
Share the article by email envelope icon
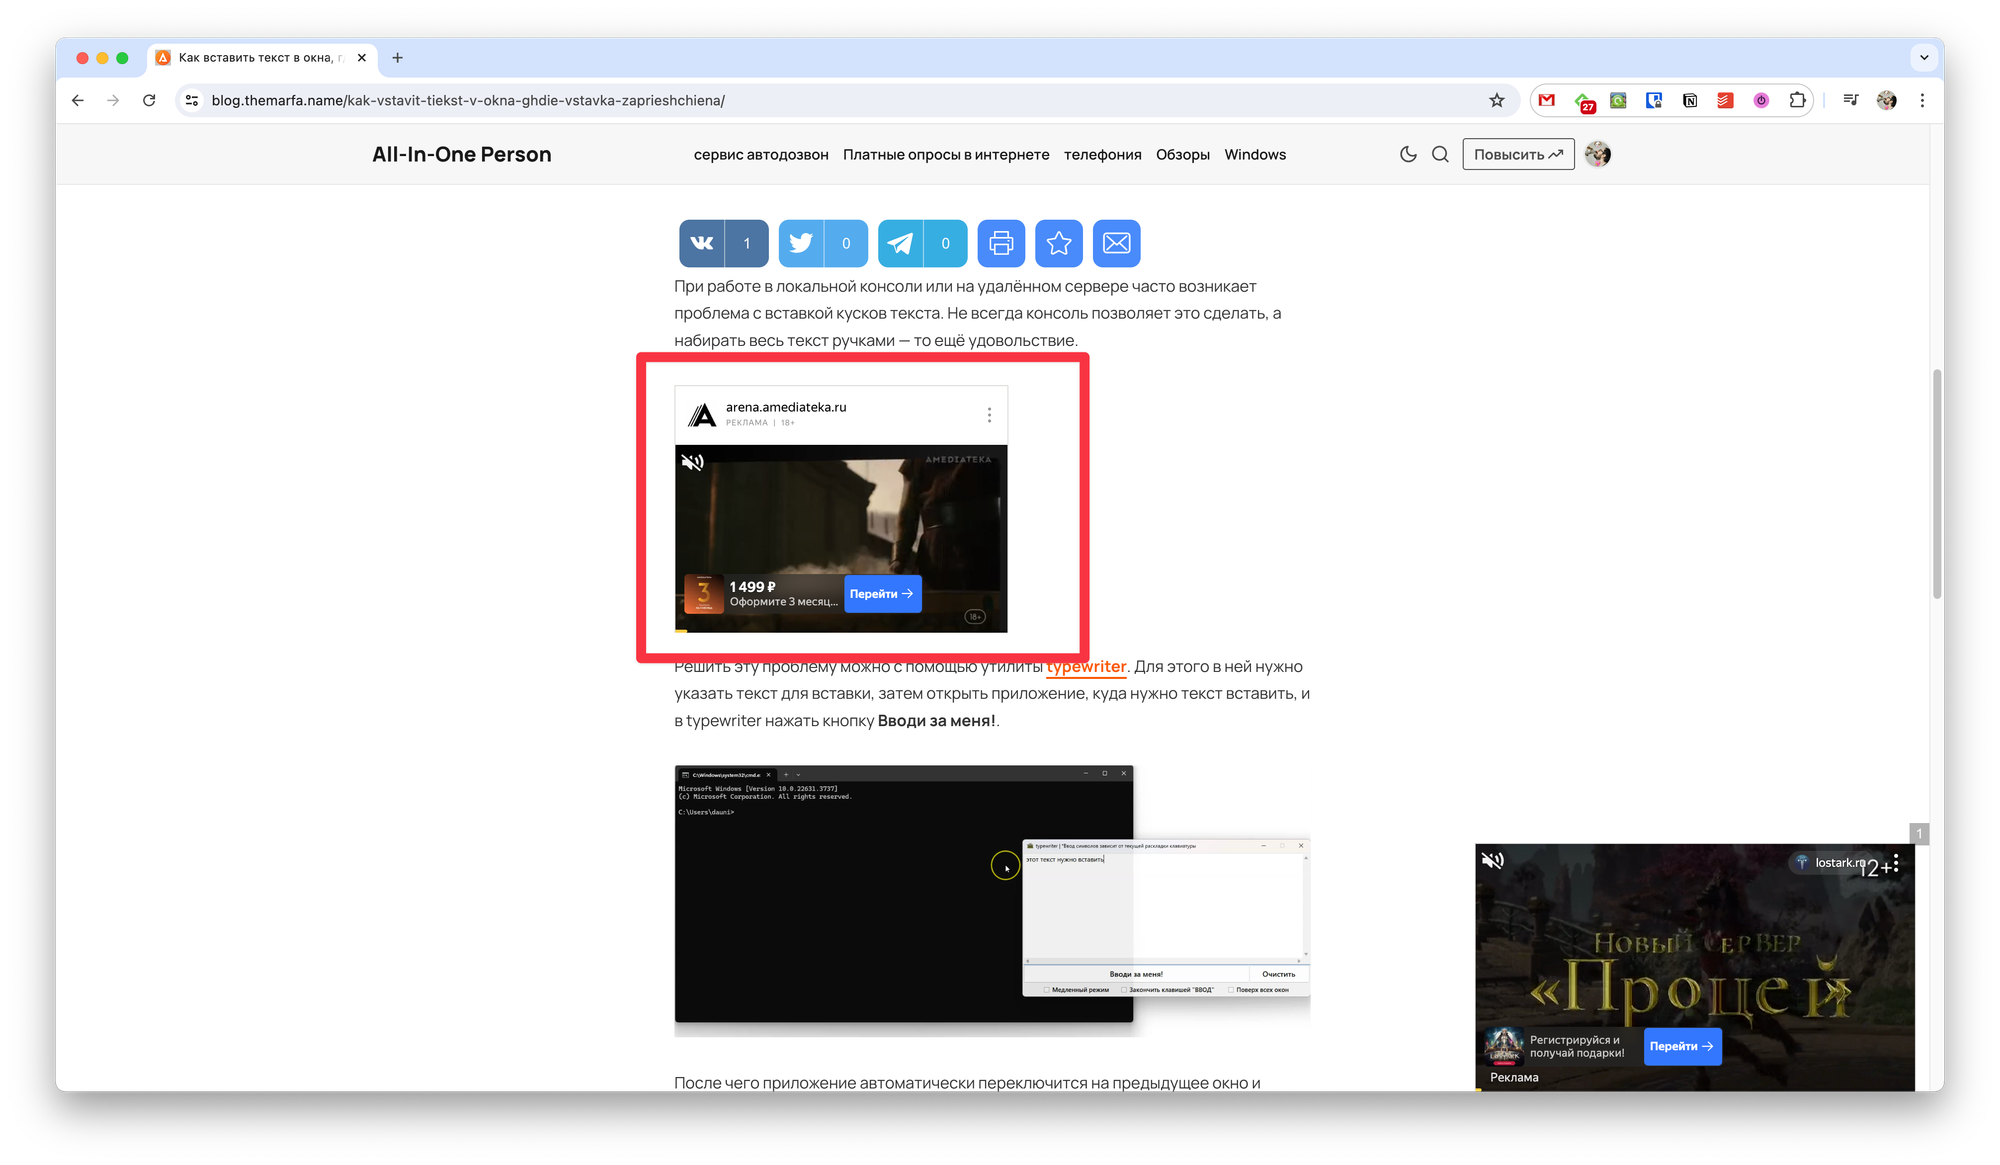click(x=1116, y=243)
